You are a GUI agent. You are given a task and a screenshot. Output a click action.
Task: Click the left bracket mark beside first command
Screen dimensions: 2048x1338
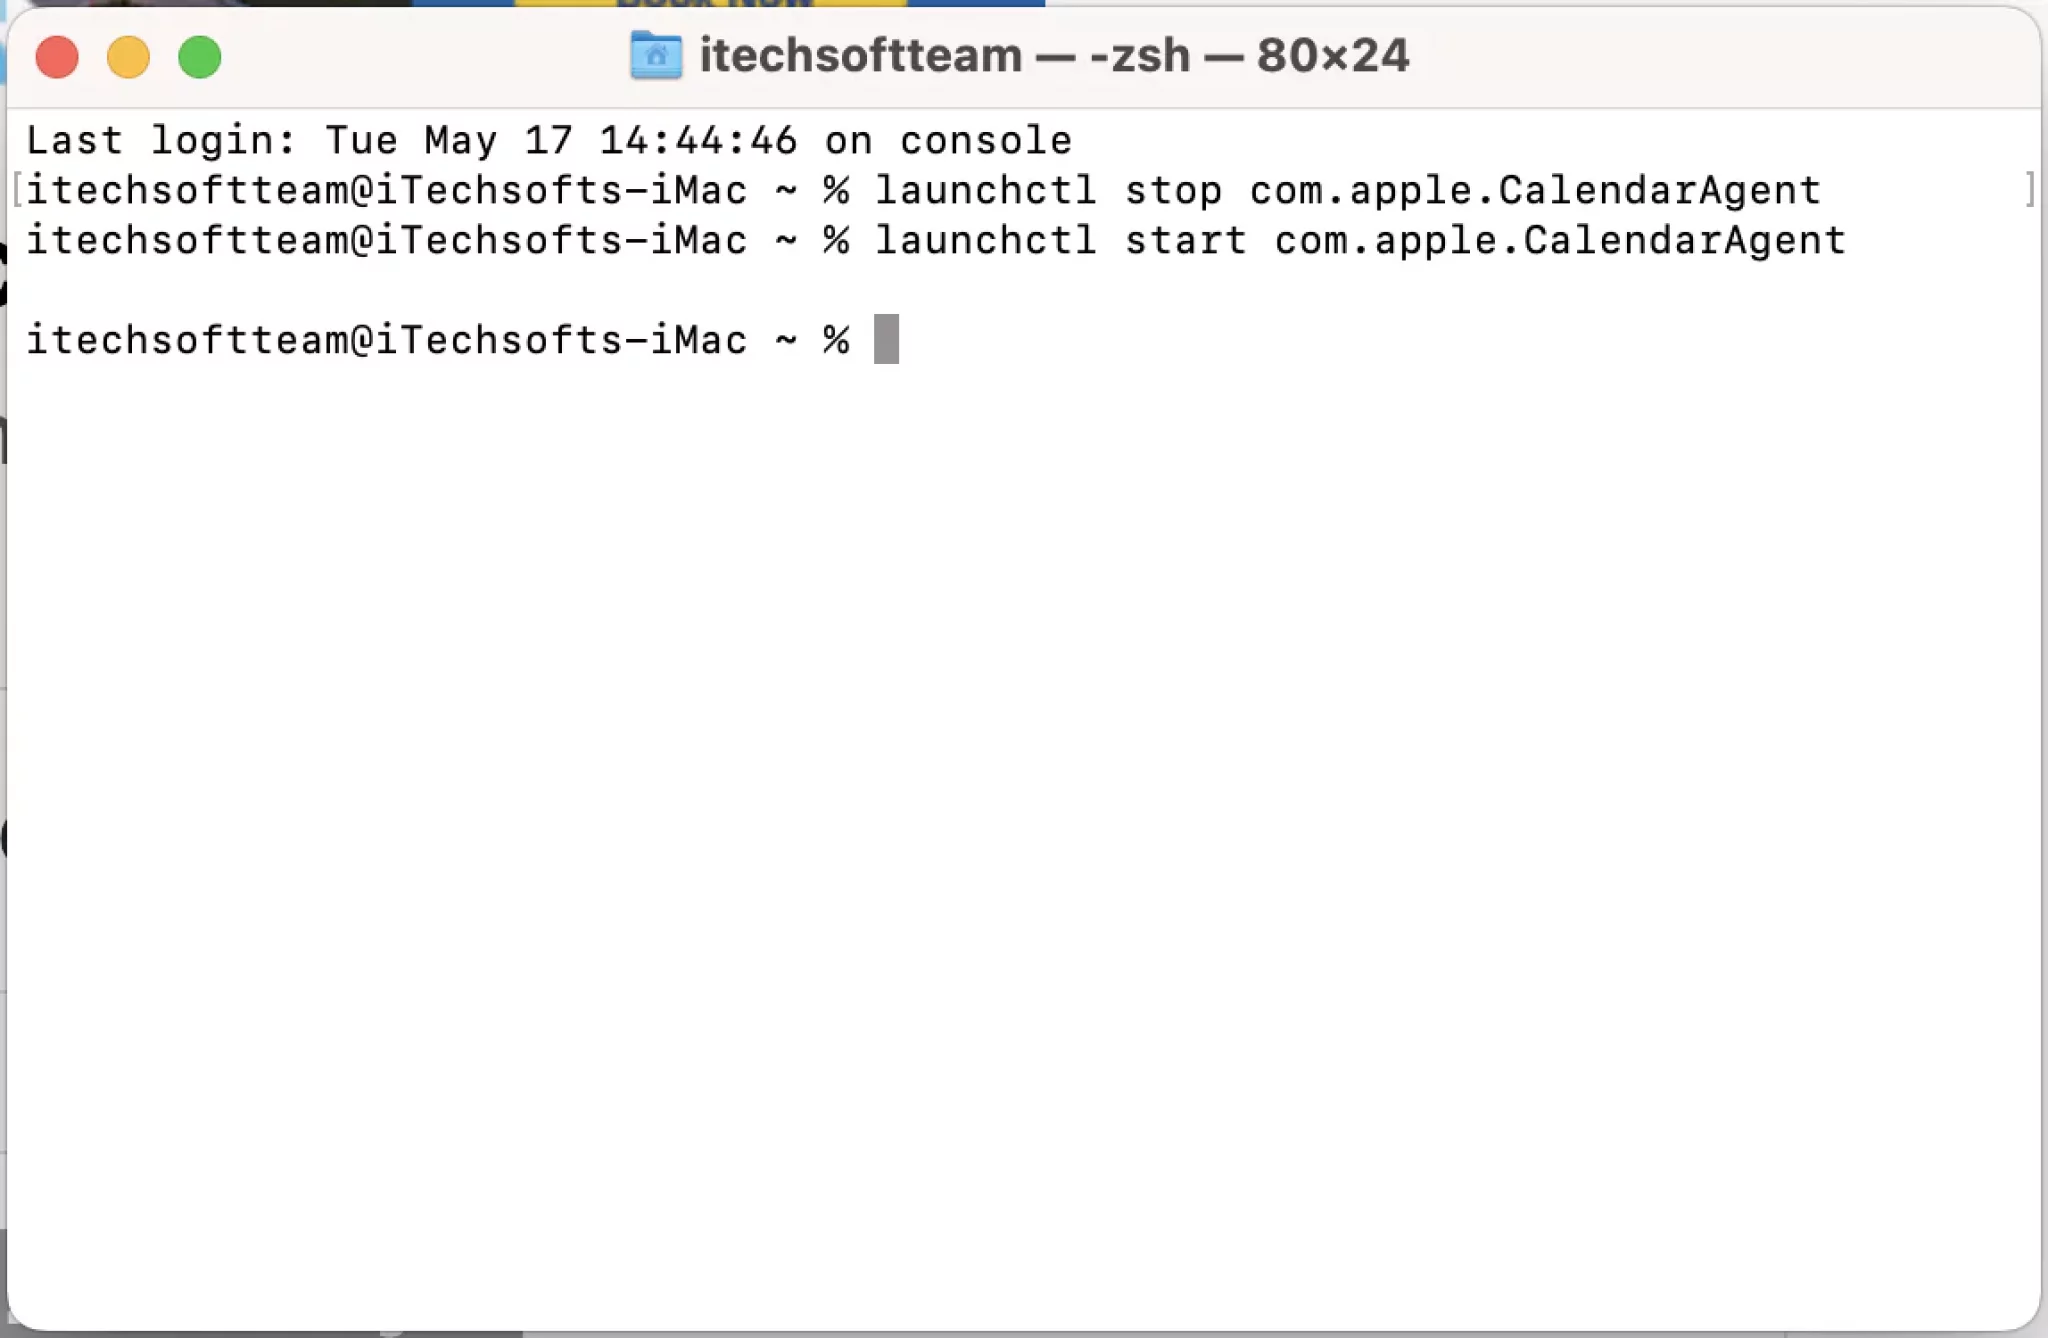tap(16, 189)
